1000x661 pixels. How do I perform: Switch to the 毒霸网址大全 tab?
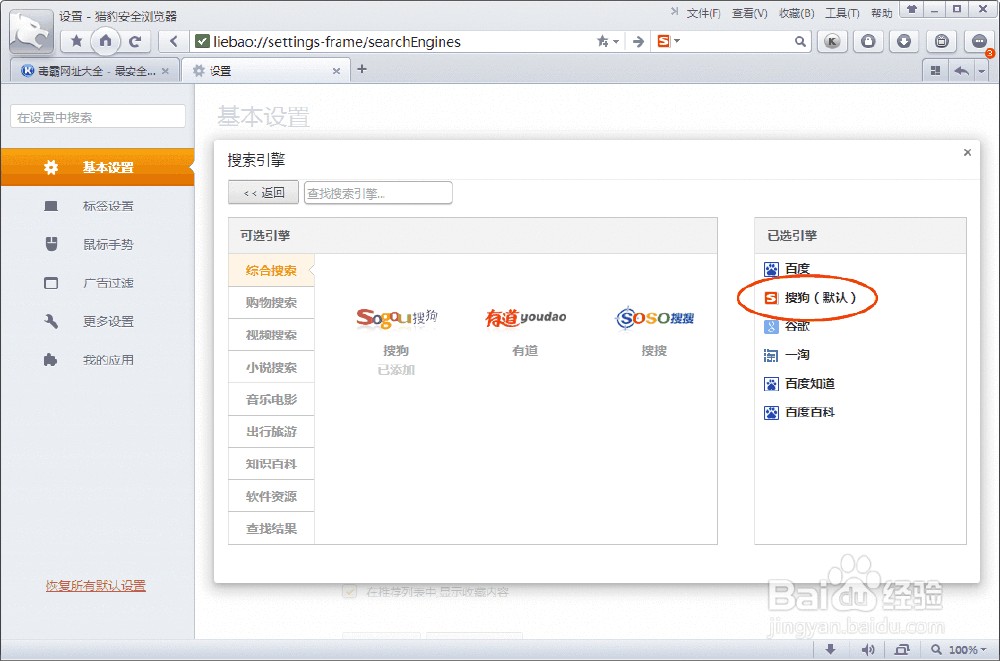point(92,71)
